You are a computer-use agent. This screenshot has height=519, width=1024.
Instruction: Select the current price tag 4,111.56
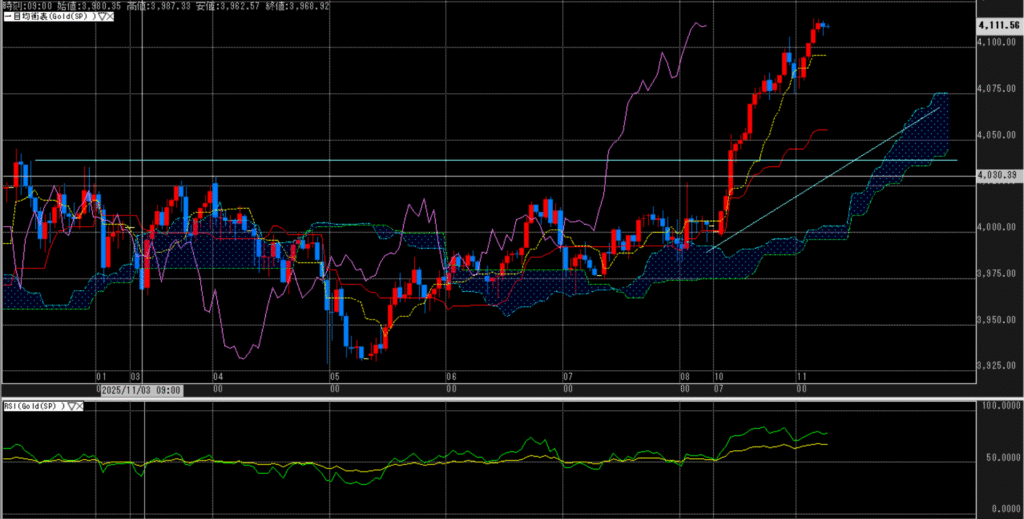(997, 24)
